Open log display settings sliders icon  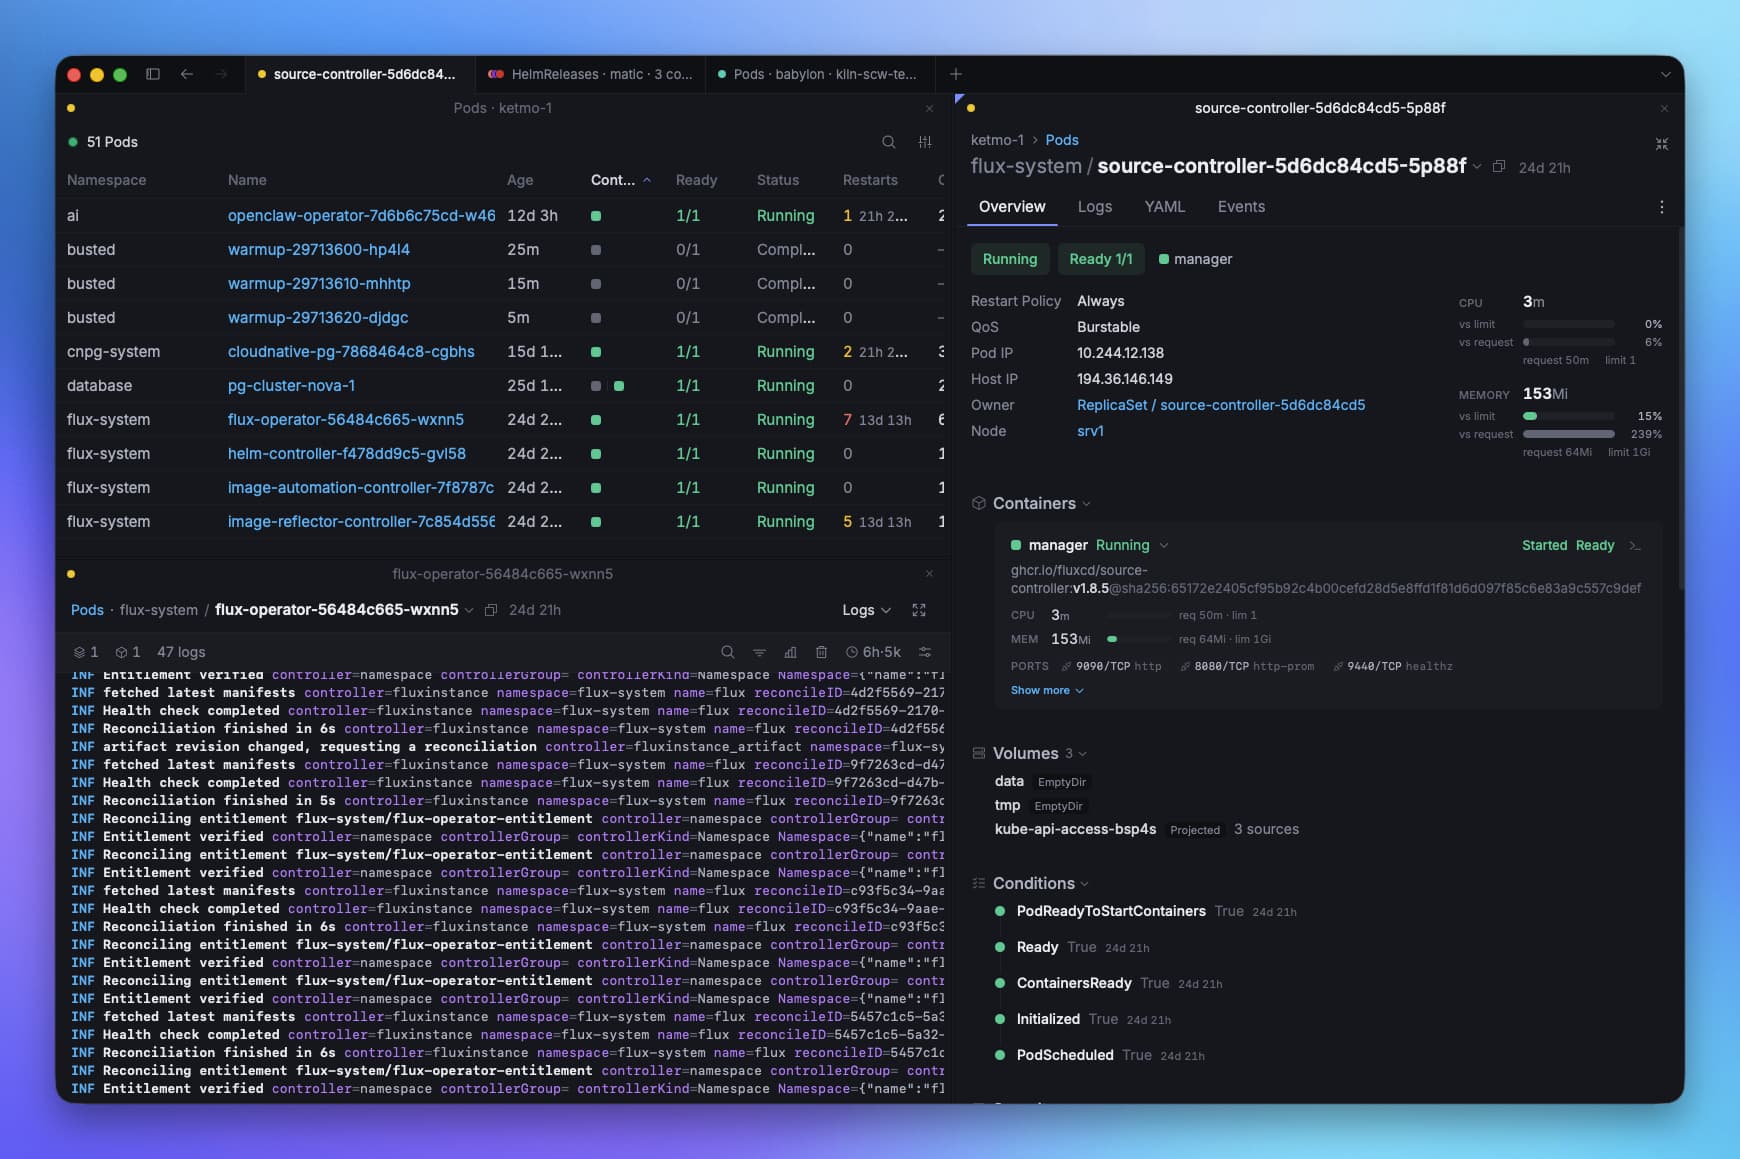(925, 652)
